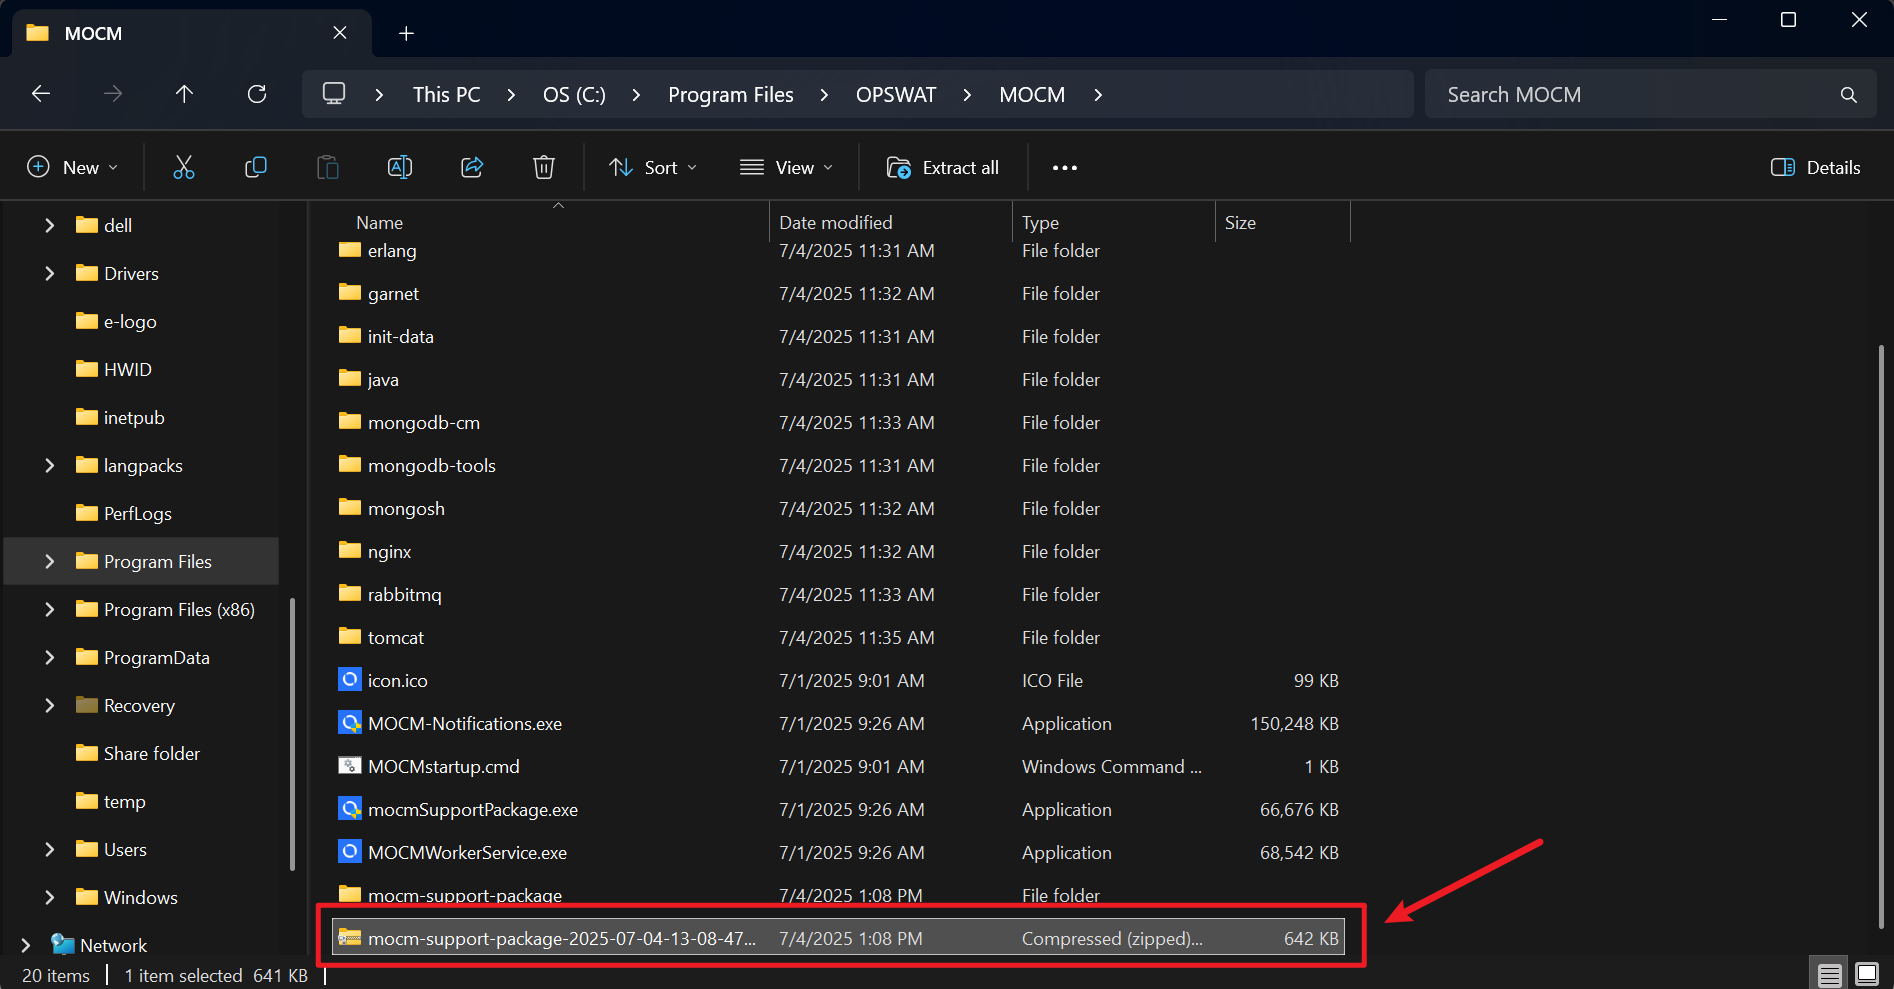The width and height of the screenshot is (1894, 989).
Task: Click the PC monitor icon in address bar
Action: [334, 94]
